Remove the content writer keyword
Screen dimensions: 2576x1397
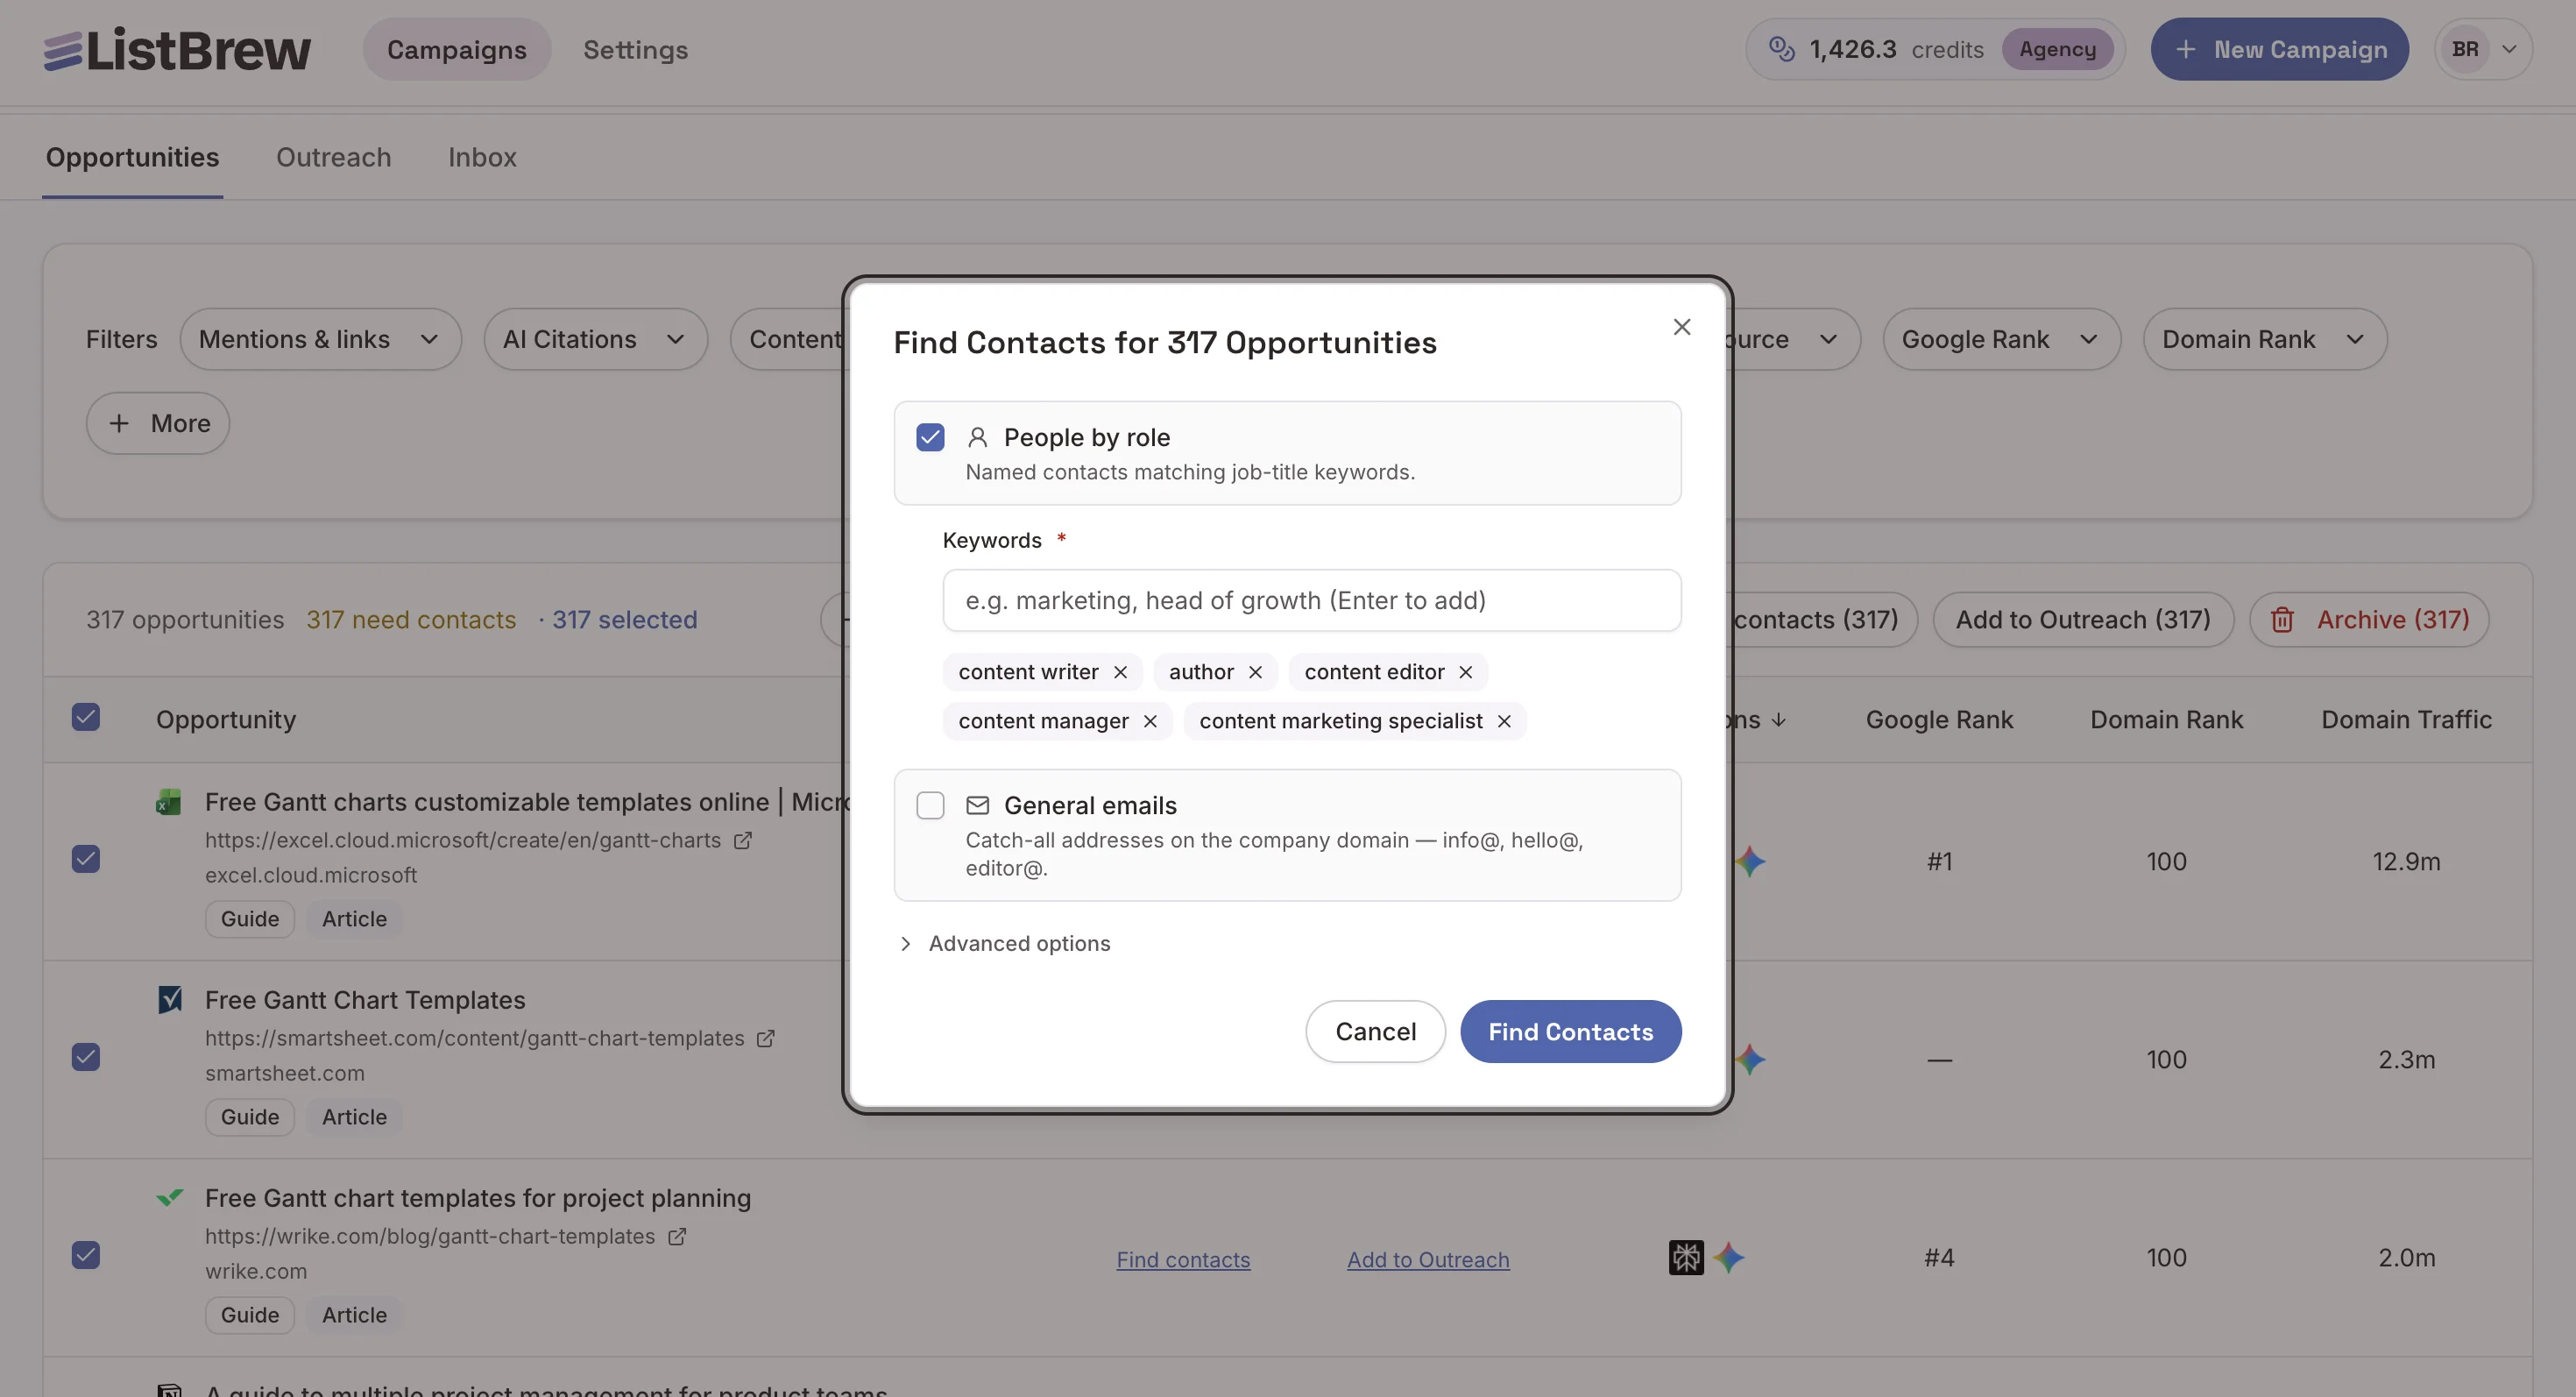coord(1120,672)
